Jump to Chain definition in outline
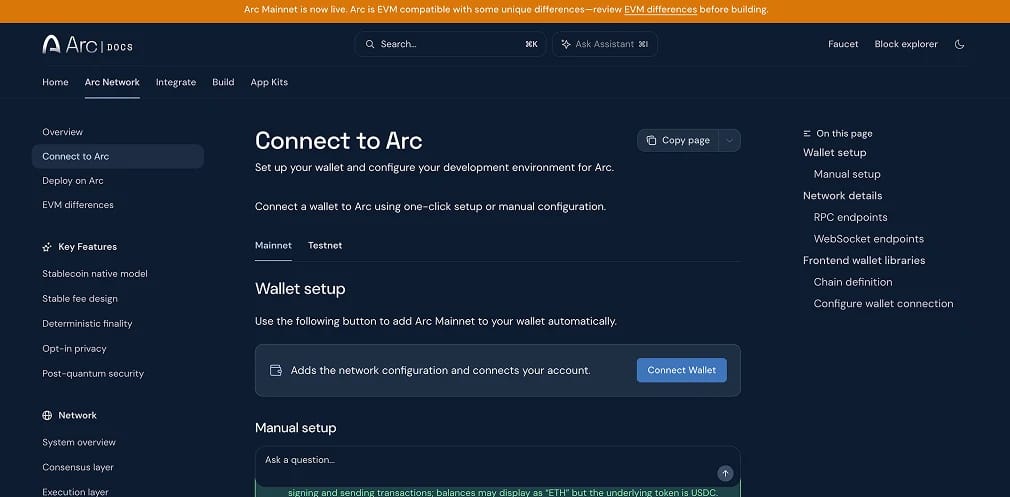The height and width of the screenshot is (497, 1010). click(x=853, y=282)
